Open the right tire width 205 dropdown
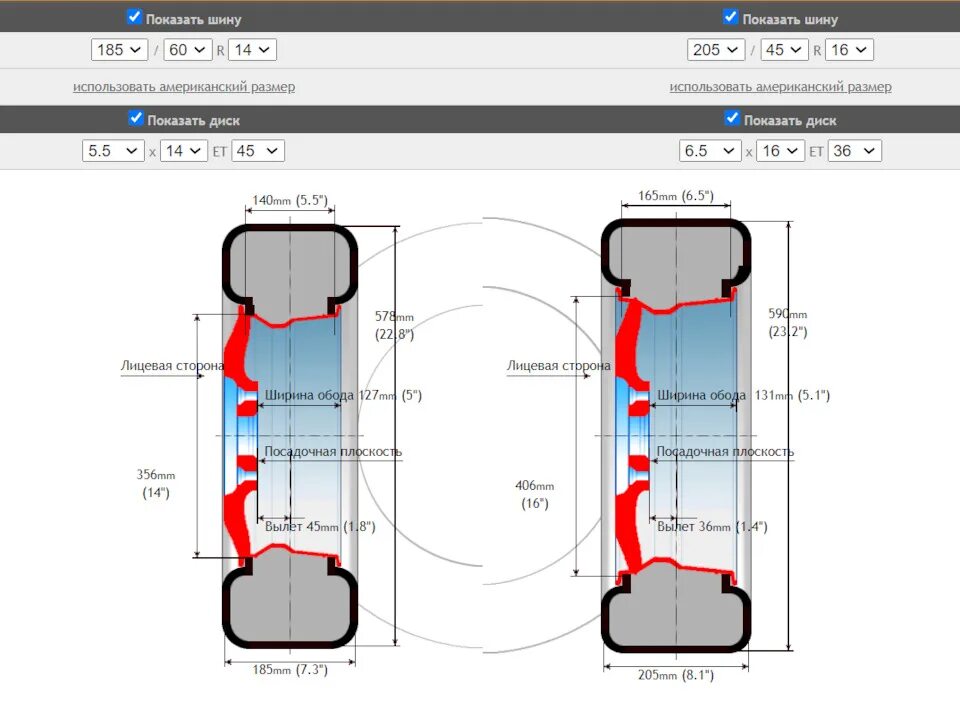 tap(716, 50)
